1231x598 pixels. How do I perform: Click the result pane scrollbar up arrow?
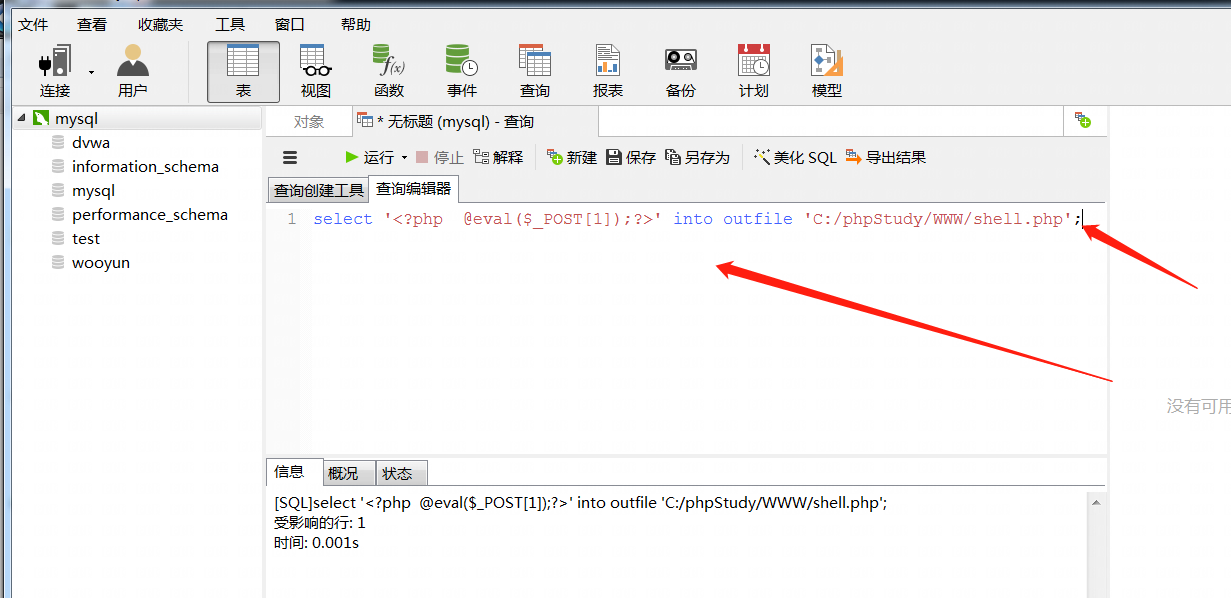(1097, 503)
